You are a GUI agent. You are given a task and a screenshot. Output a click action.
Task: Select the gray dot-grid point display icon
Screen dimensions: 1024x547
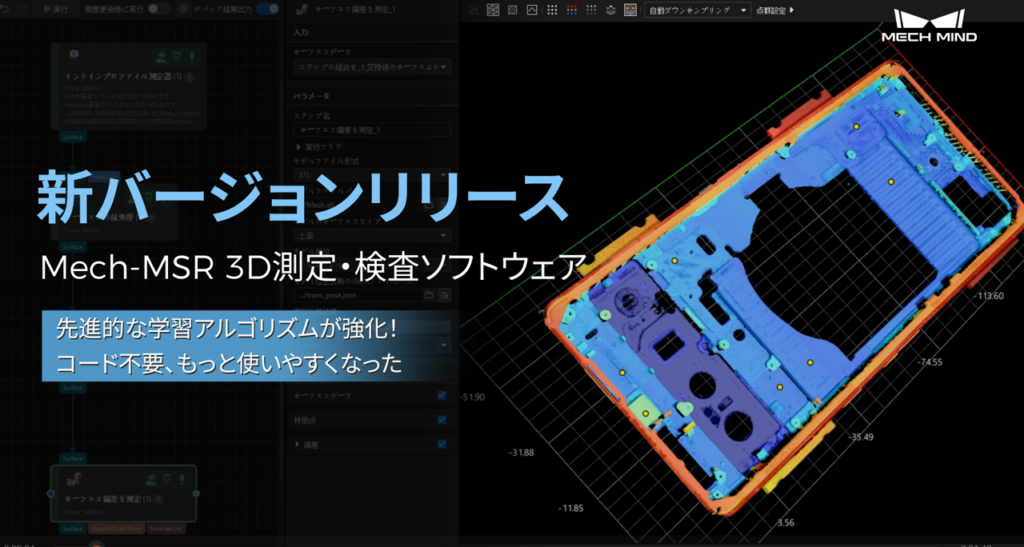click(591, 10)
